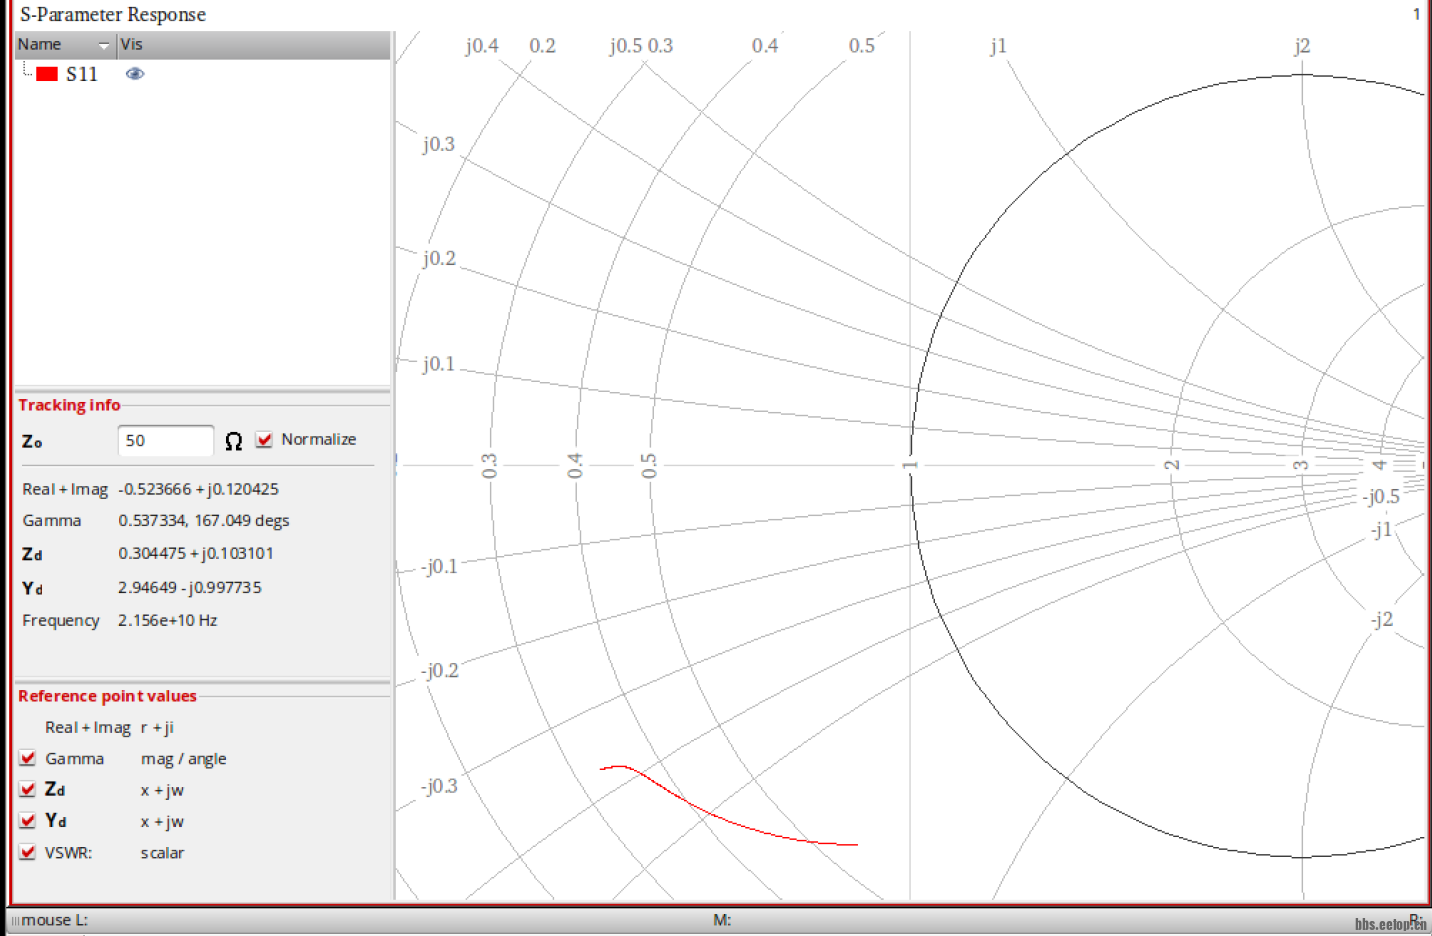Toggle the VSWR reference checkbox

pyautogui.click(x=28, y=852)
